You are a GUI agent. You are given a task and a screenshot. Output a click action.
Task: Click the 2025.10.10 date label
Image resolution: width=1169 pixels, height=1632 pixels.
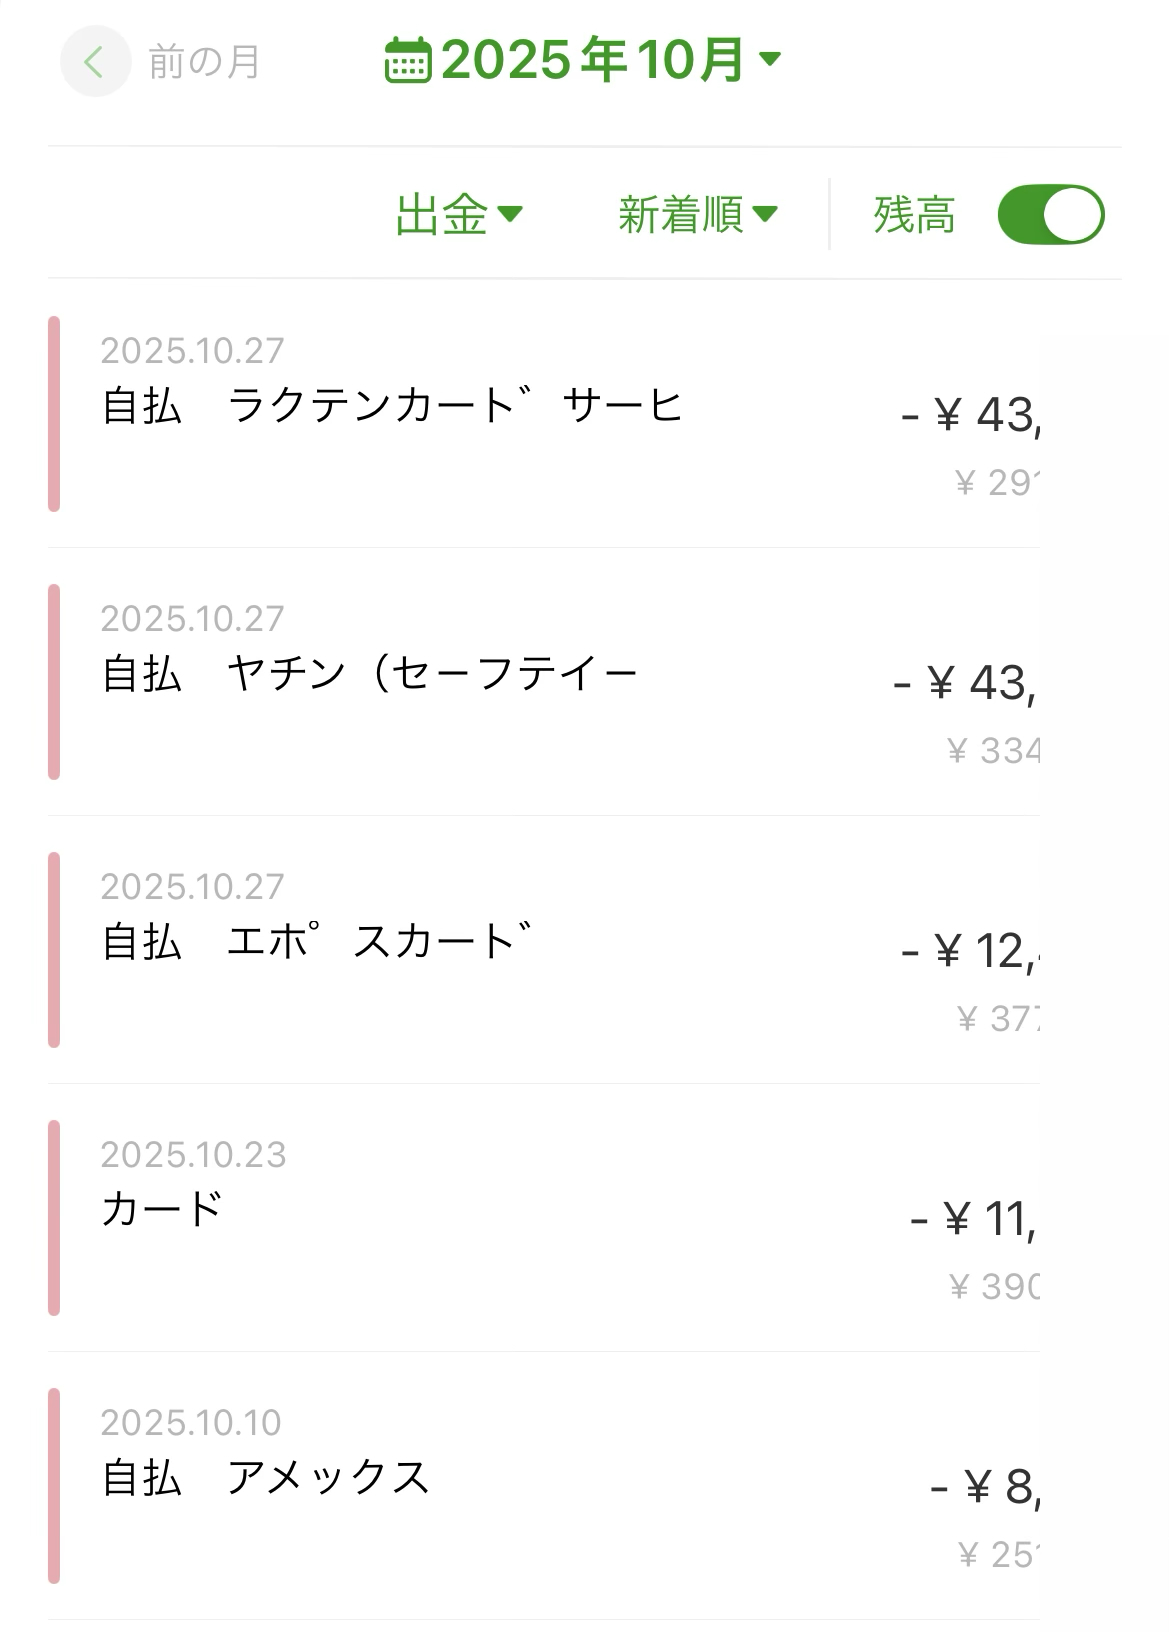(x=191, y=1422)
